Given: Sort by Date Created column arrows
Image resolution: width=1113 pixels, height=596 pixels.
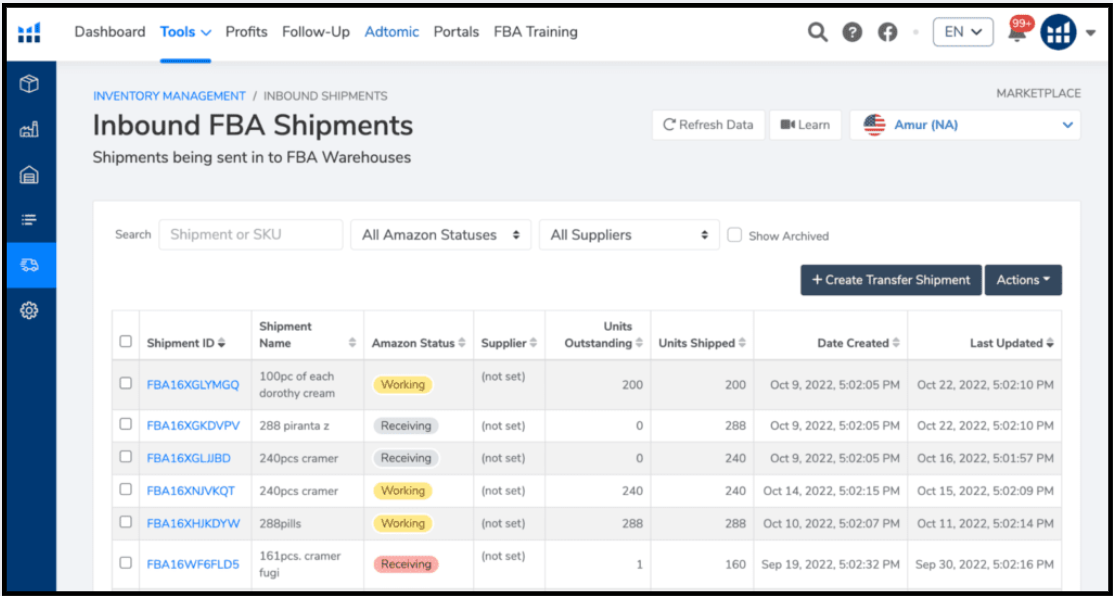Looking at the screenshot, I should [897, 343].
